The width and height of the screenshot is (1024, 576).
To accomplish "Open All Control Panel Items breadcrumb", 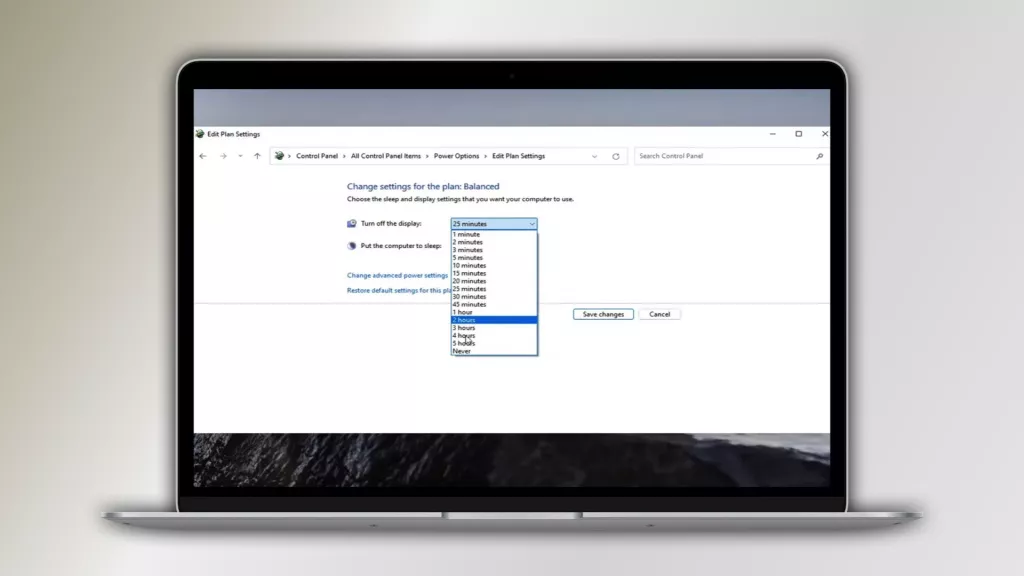I will click(x=386, y=156).
